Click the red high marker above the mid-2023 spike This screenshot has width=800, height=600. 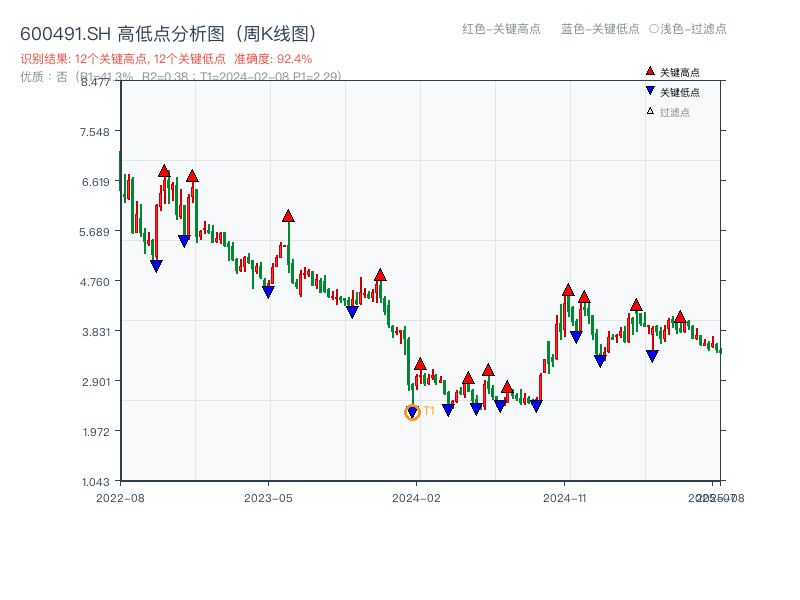pos(288,216)
